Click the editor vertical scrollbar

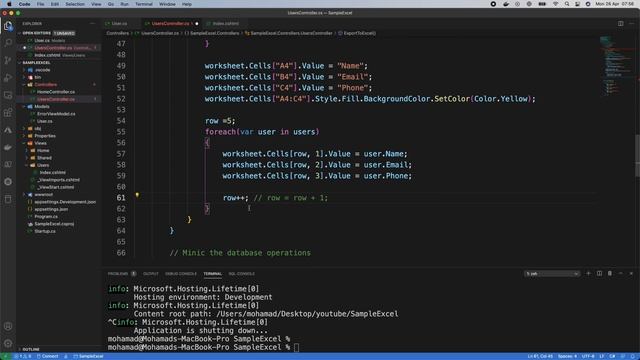coord(637,156)
